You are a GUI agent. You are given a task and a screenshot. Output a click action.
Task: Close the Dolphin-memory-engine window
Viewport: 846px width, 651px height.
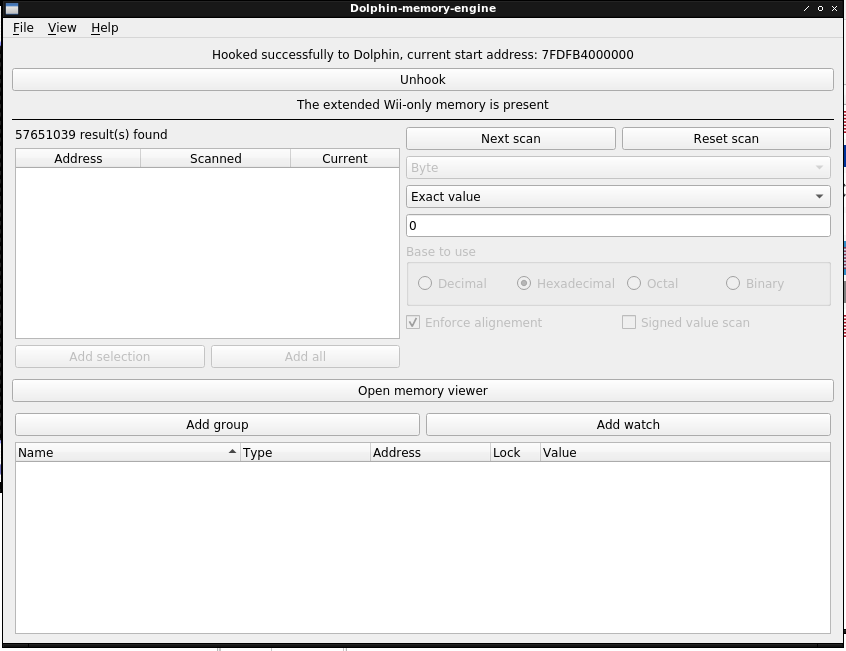[834, 9]
